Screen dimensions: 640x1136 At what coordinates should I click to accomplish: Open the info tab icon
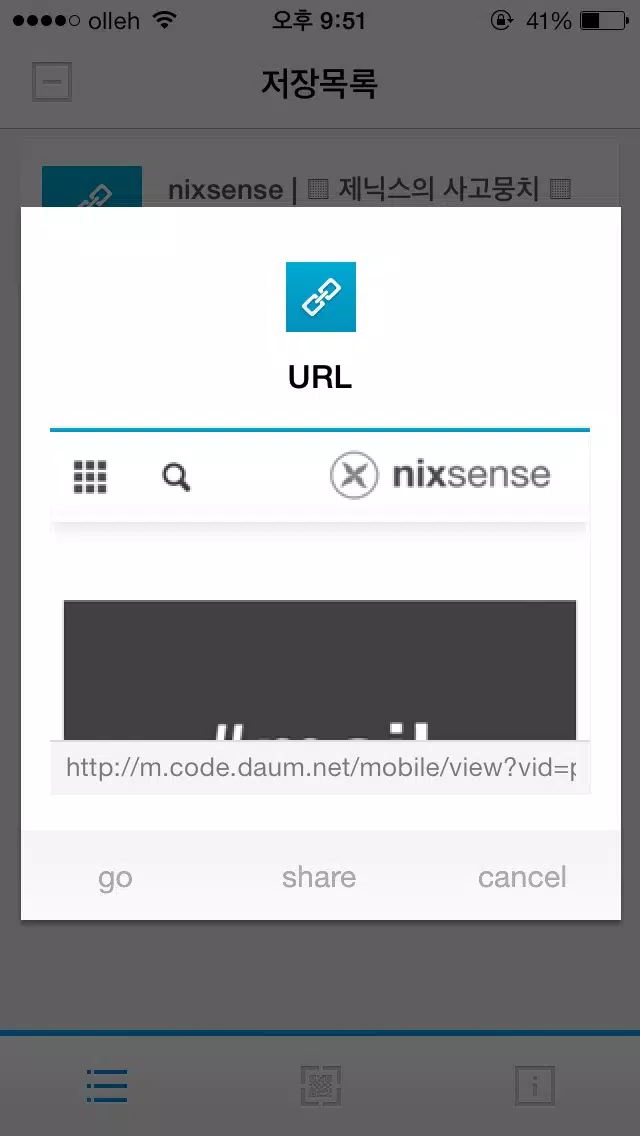[x=535, y=1085]
